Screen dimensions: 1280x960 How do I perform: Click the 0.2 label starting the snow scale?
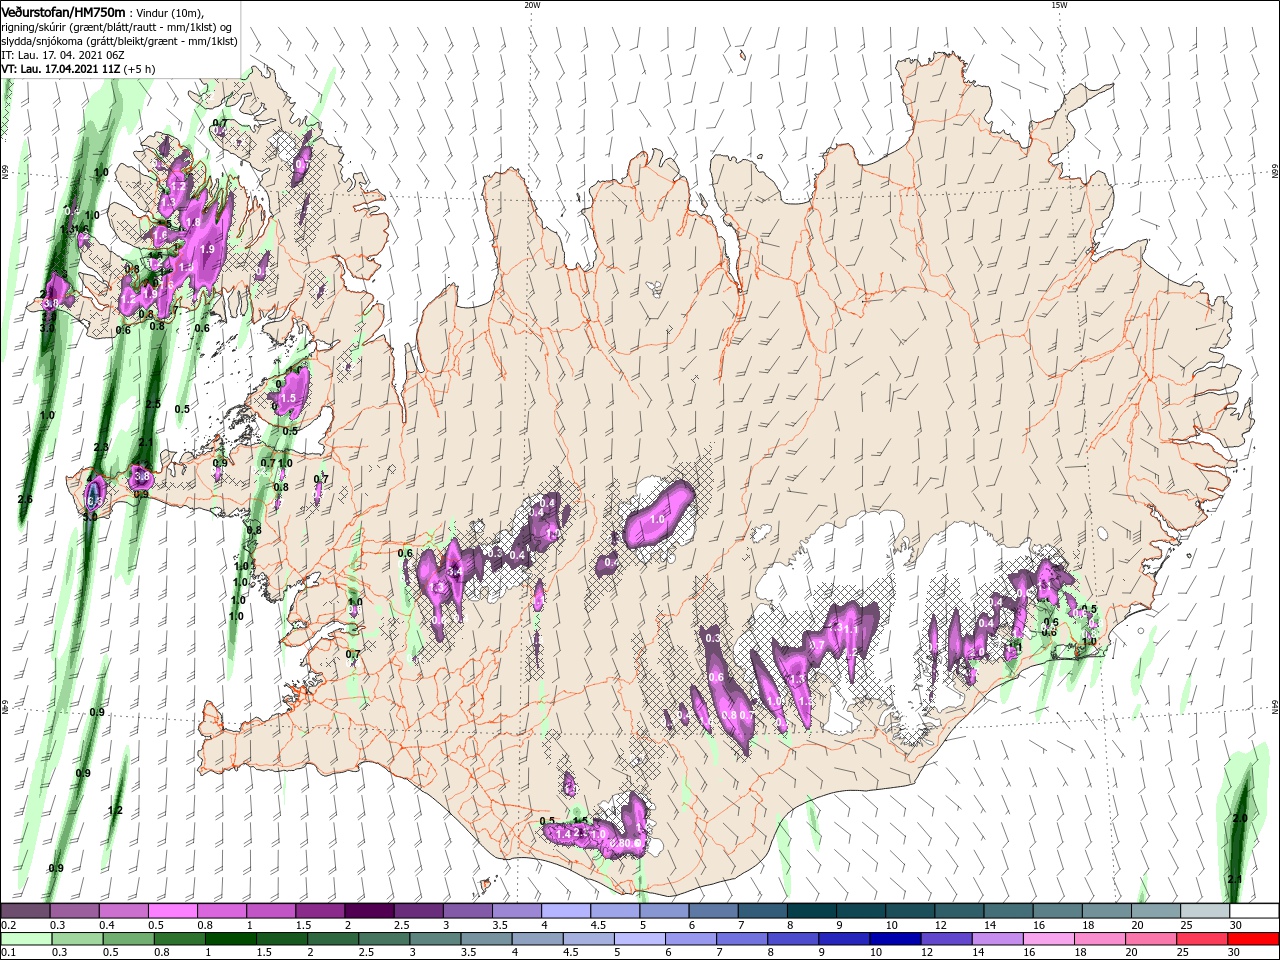(x=9, y=925)
